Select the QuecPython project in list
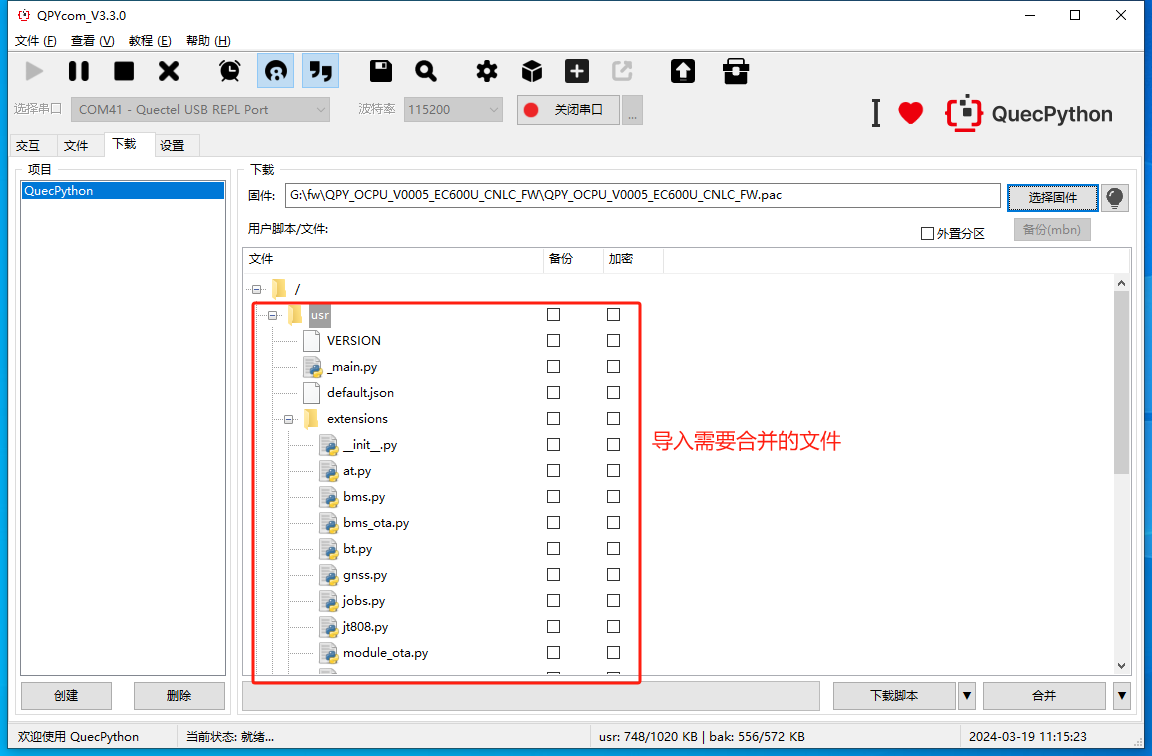The image size is (1152, 756). coord(123,191)
